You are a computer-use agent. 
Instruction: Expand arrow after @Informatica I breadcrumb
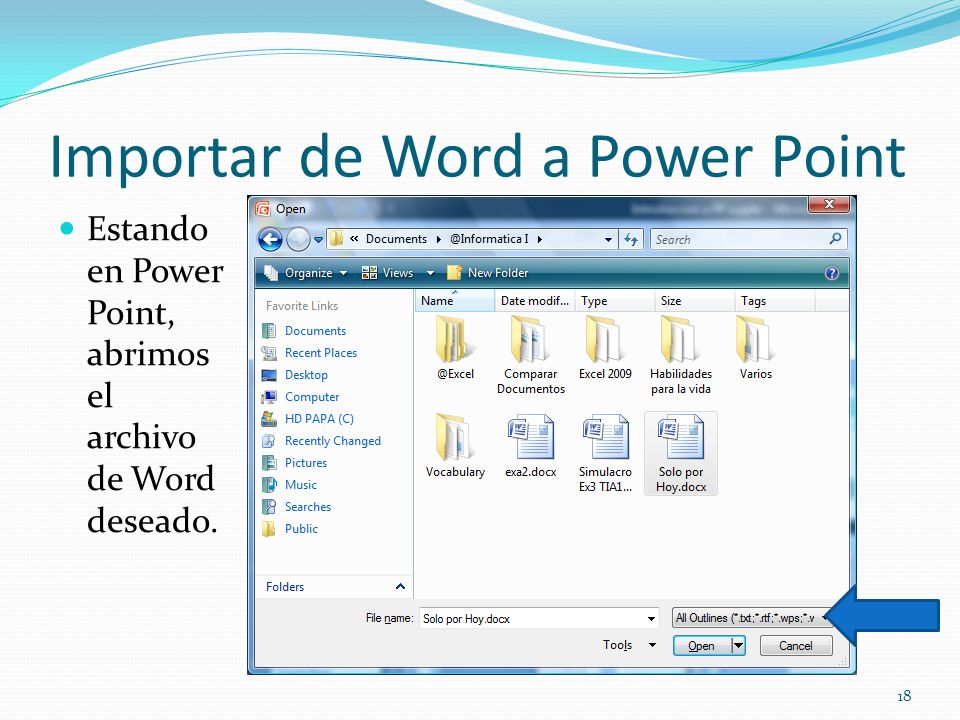[539, 239]
